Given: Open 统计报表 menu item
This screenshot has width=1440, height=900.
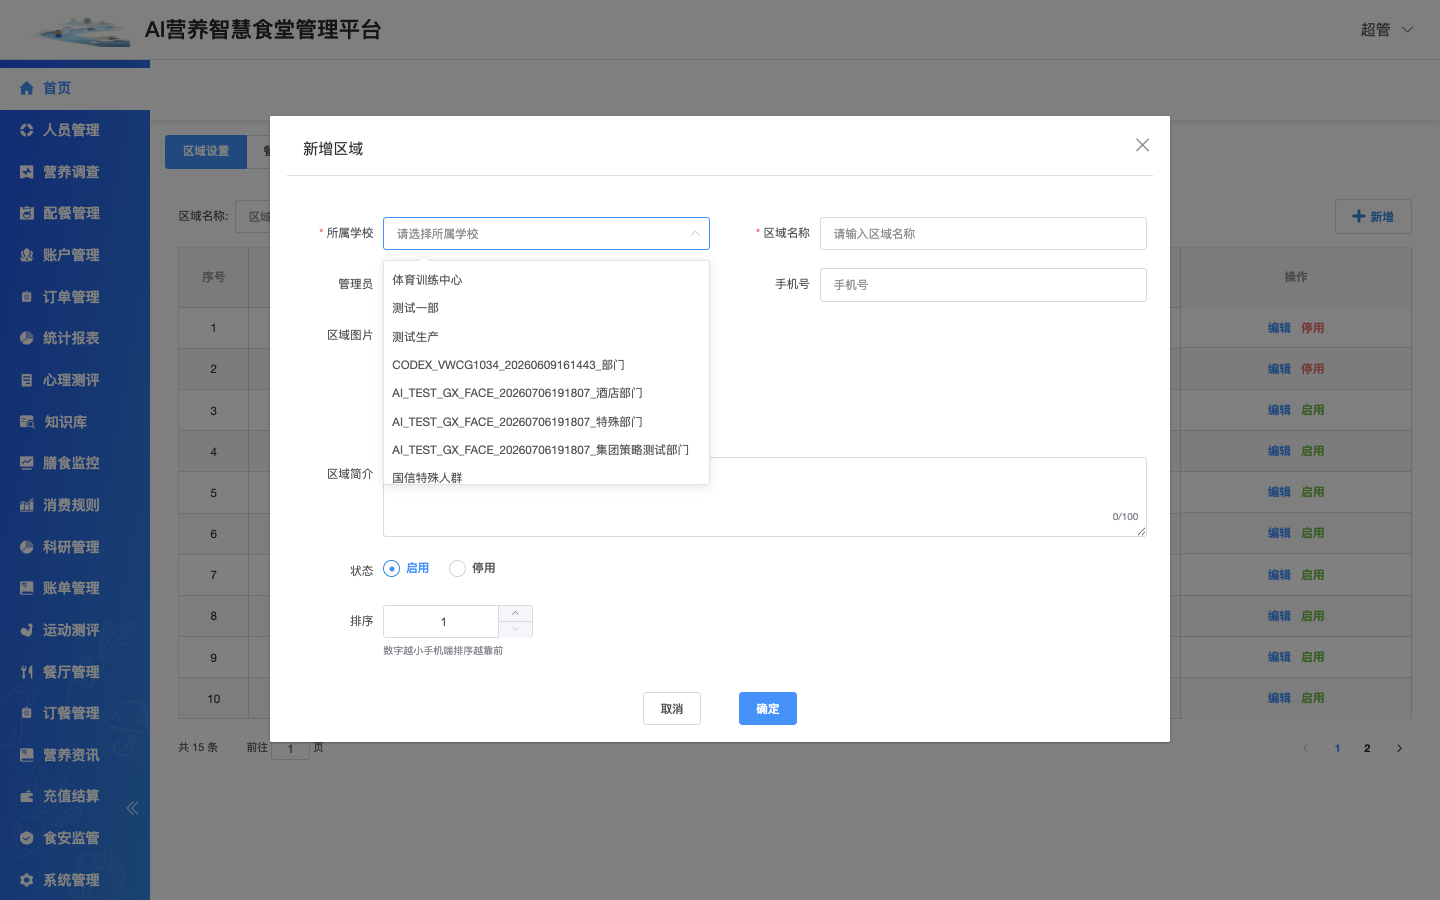Looking at the screenshot, I should 75,338.
